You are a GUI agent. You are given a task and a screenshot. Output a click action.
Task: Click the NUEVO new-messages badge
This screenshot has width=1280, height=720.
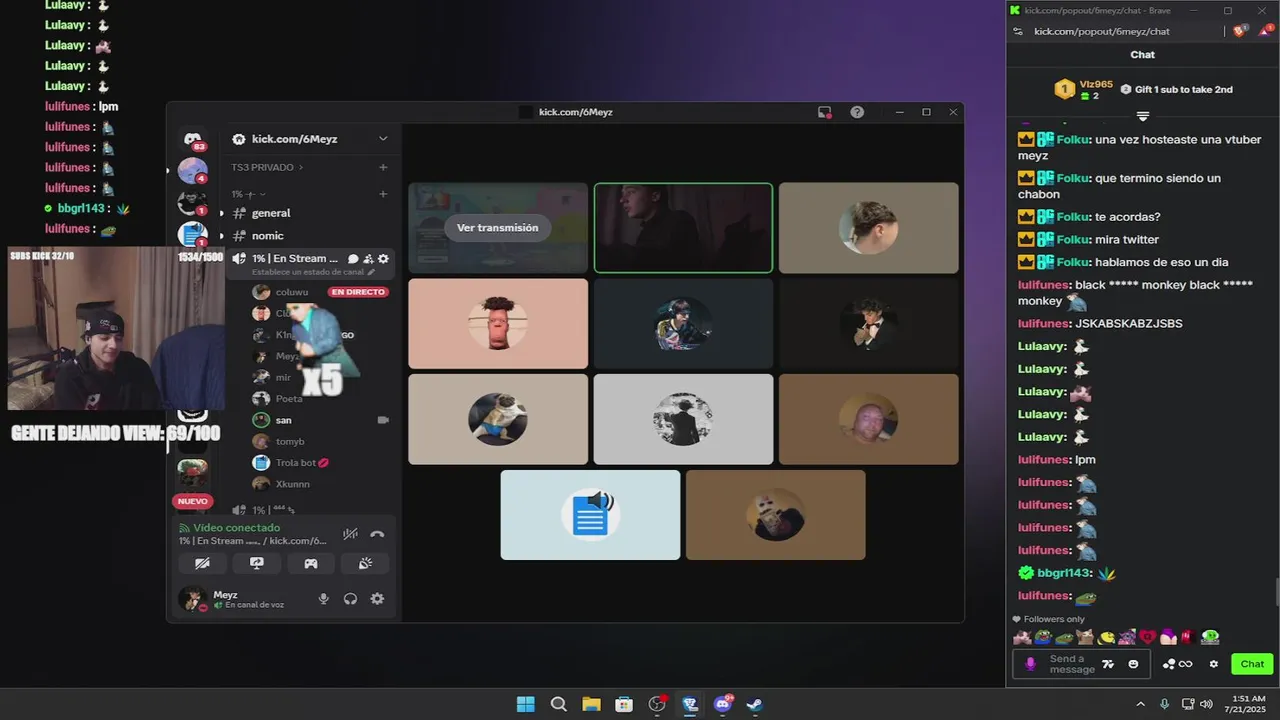tap(193, 501)
